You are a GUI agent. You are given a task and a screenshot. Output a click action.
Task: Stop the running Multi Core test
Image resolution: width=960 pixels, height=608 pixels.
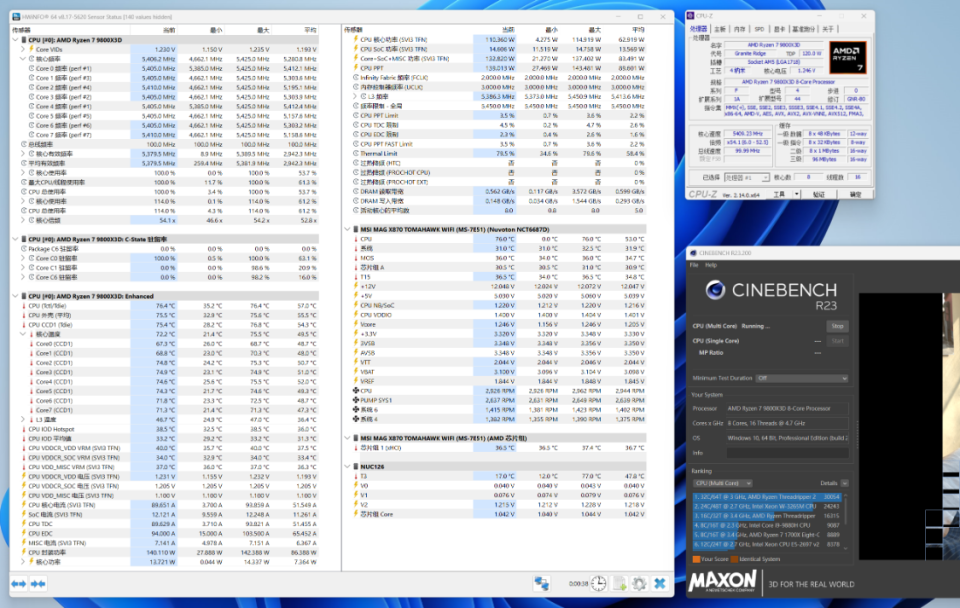click(837, 326)
